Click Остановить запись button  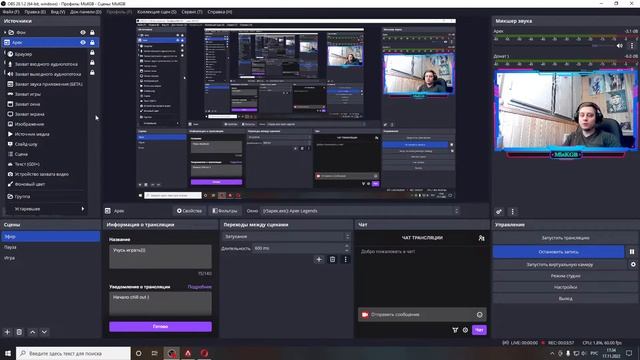point(558,252)
